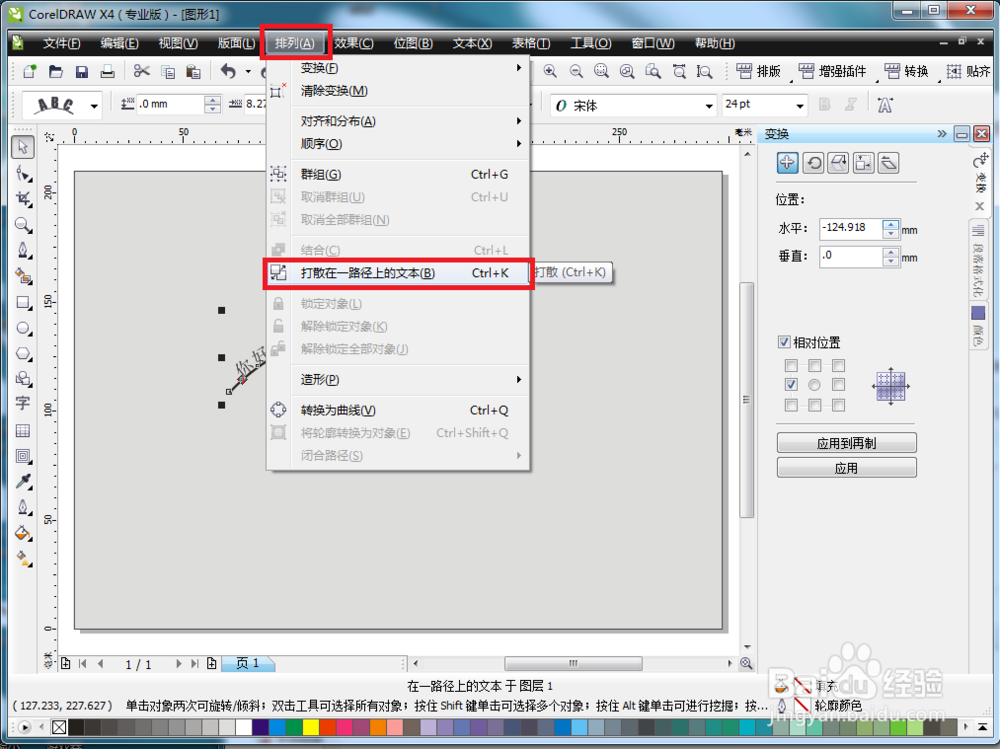Pick the yellow swatch in color palette
1000x749 pixels.
pos(311,727)
